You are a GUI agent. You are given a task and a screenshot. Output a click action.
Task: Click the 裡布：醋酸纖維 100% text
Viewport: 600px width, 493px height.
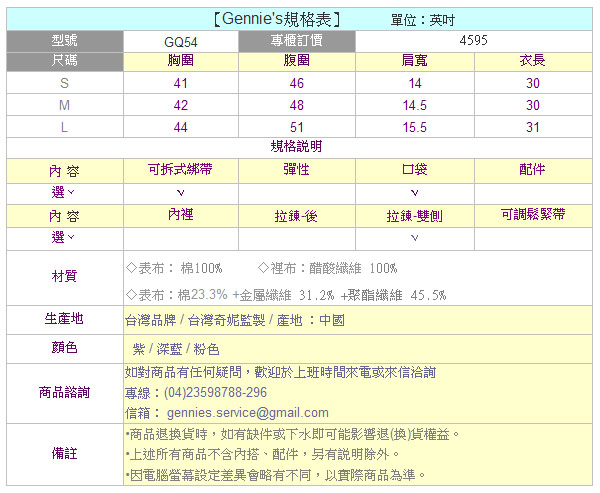coord(328,268)
